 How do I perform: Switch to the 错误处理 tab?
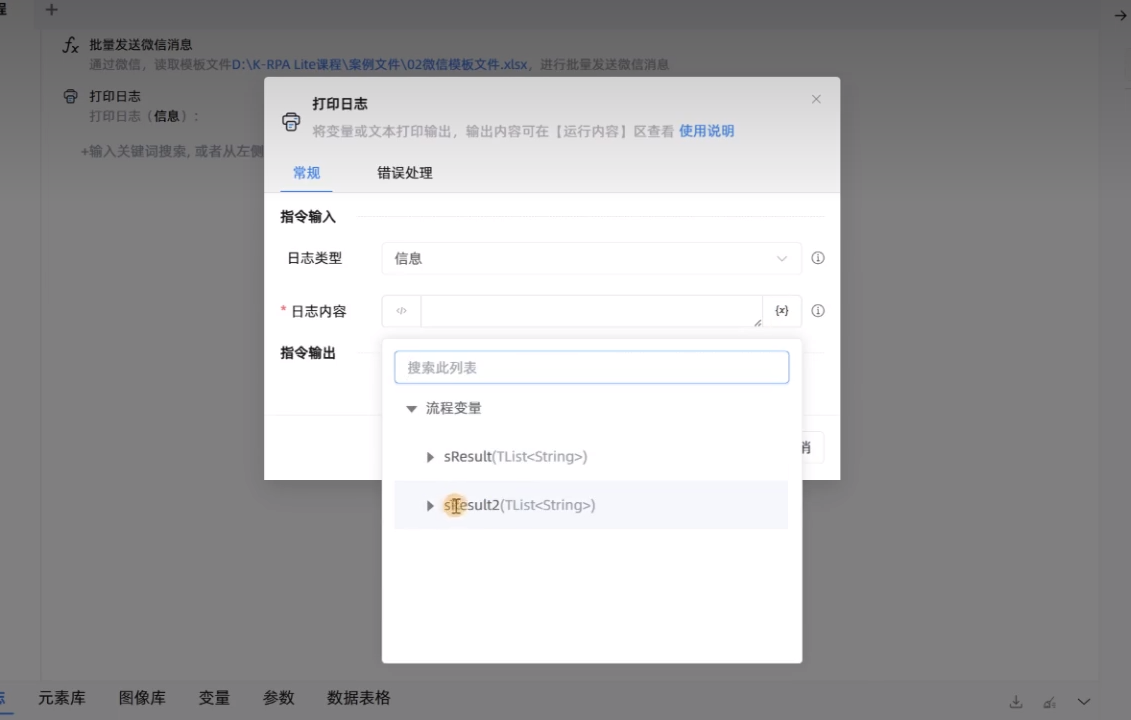[404, 173]
